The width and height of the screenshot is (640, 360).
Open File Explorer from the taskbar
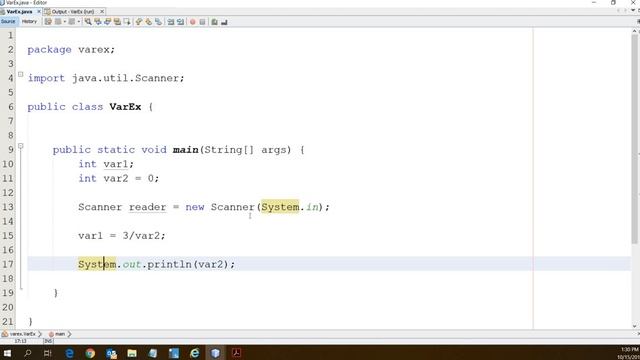click(x=132, y=353)
